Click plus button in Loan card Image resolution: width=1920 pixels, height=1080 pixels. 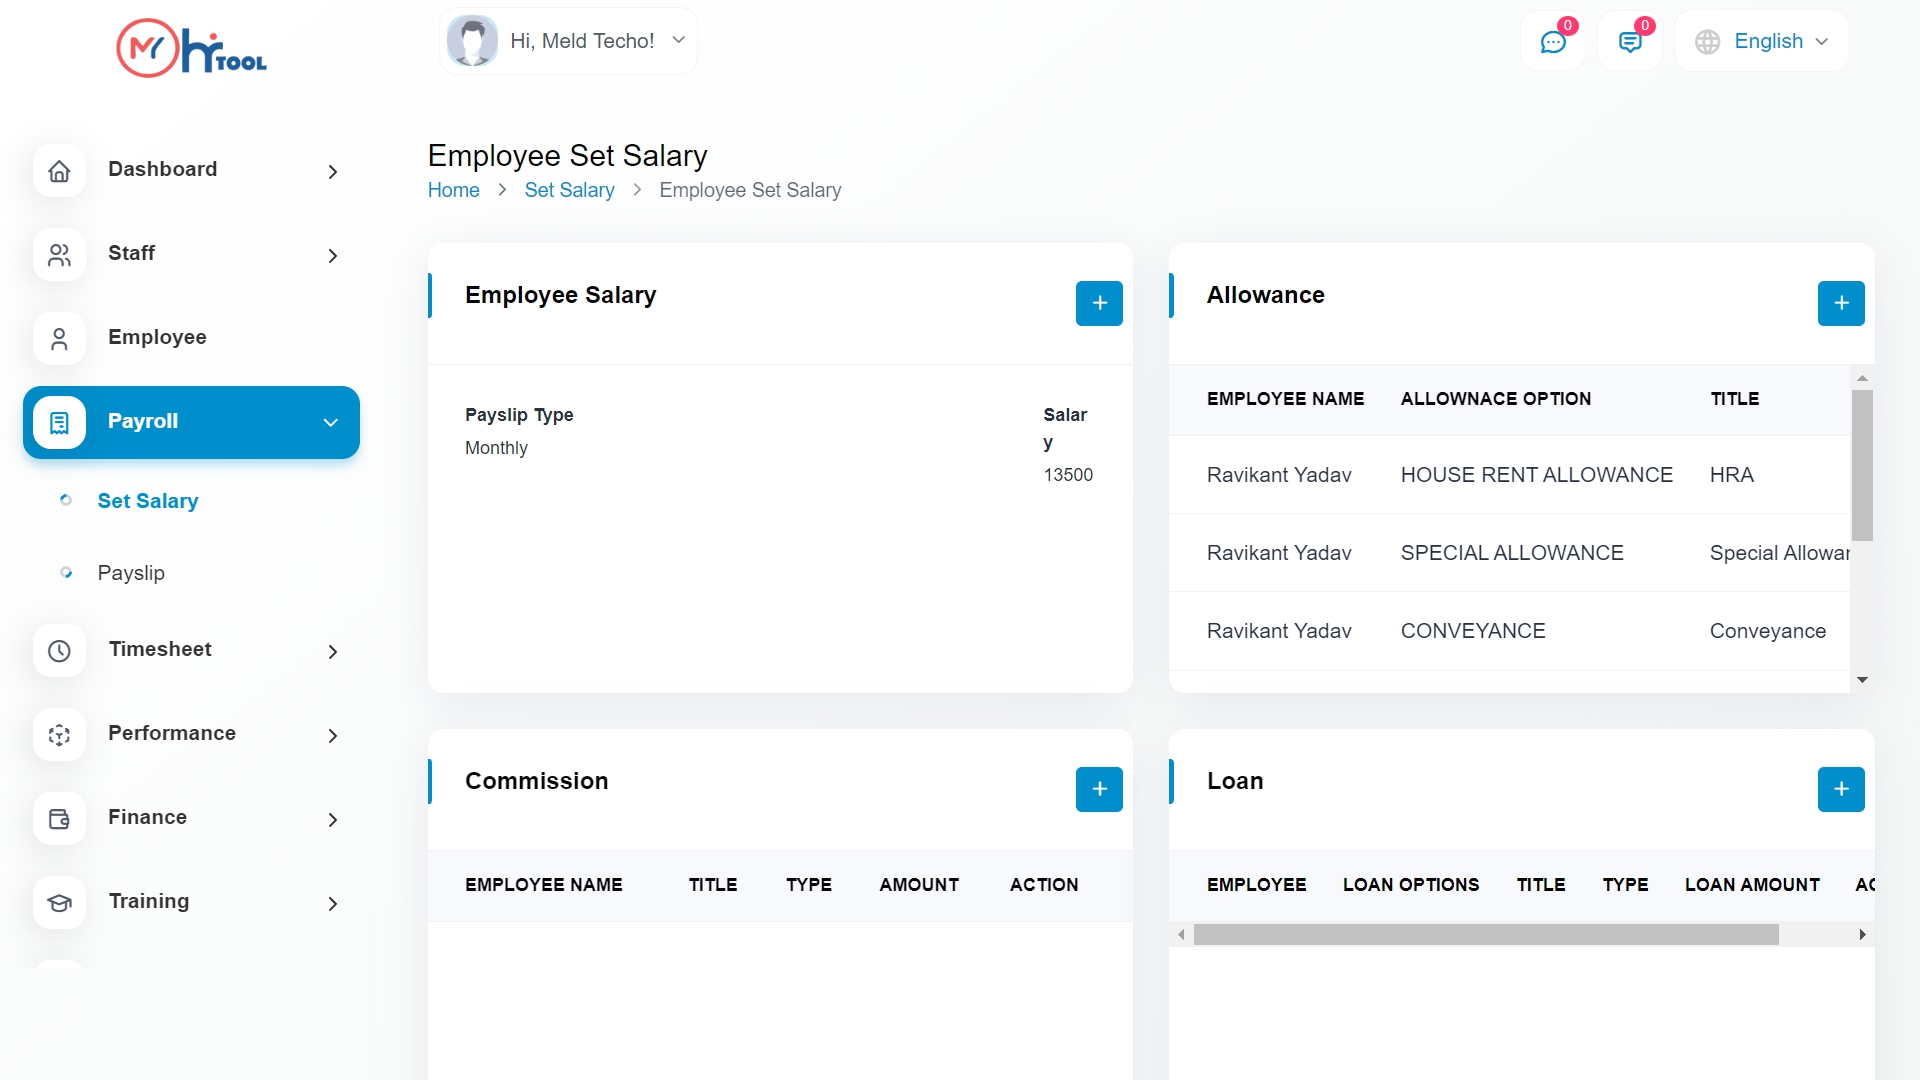[1840, 789]
